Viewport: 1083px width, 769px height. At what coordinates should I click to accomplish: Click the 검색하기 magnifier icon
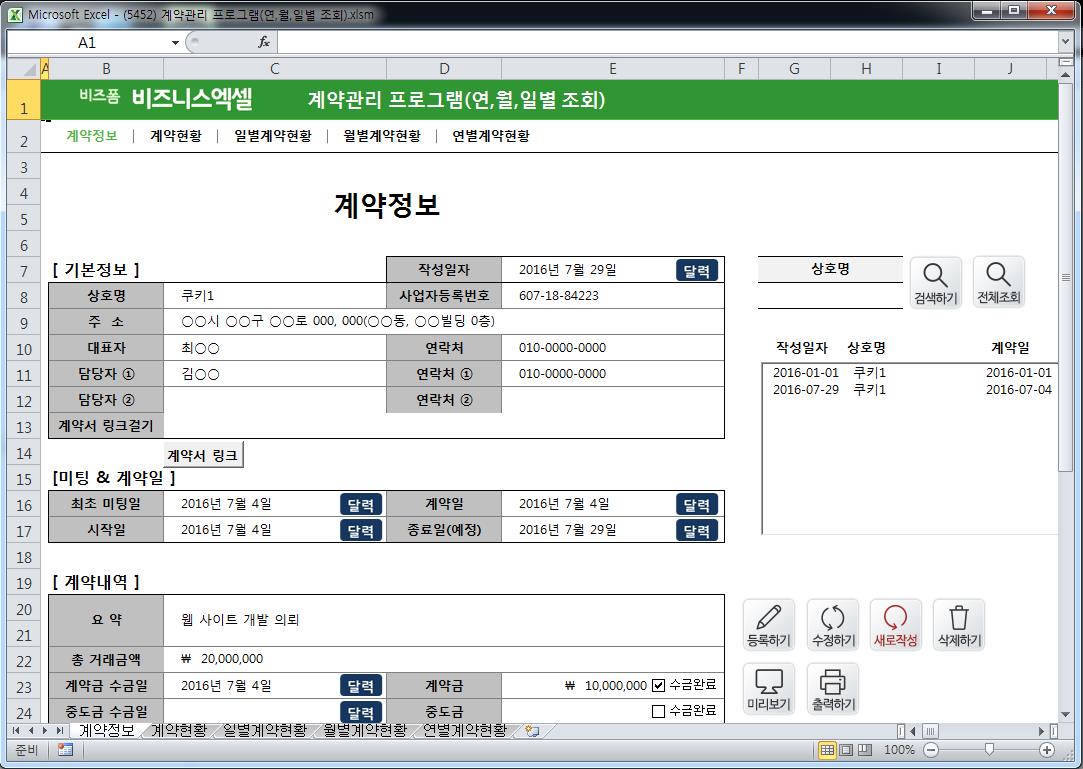(x=935, y=283)
